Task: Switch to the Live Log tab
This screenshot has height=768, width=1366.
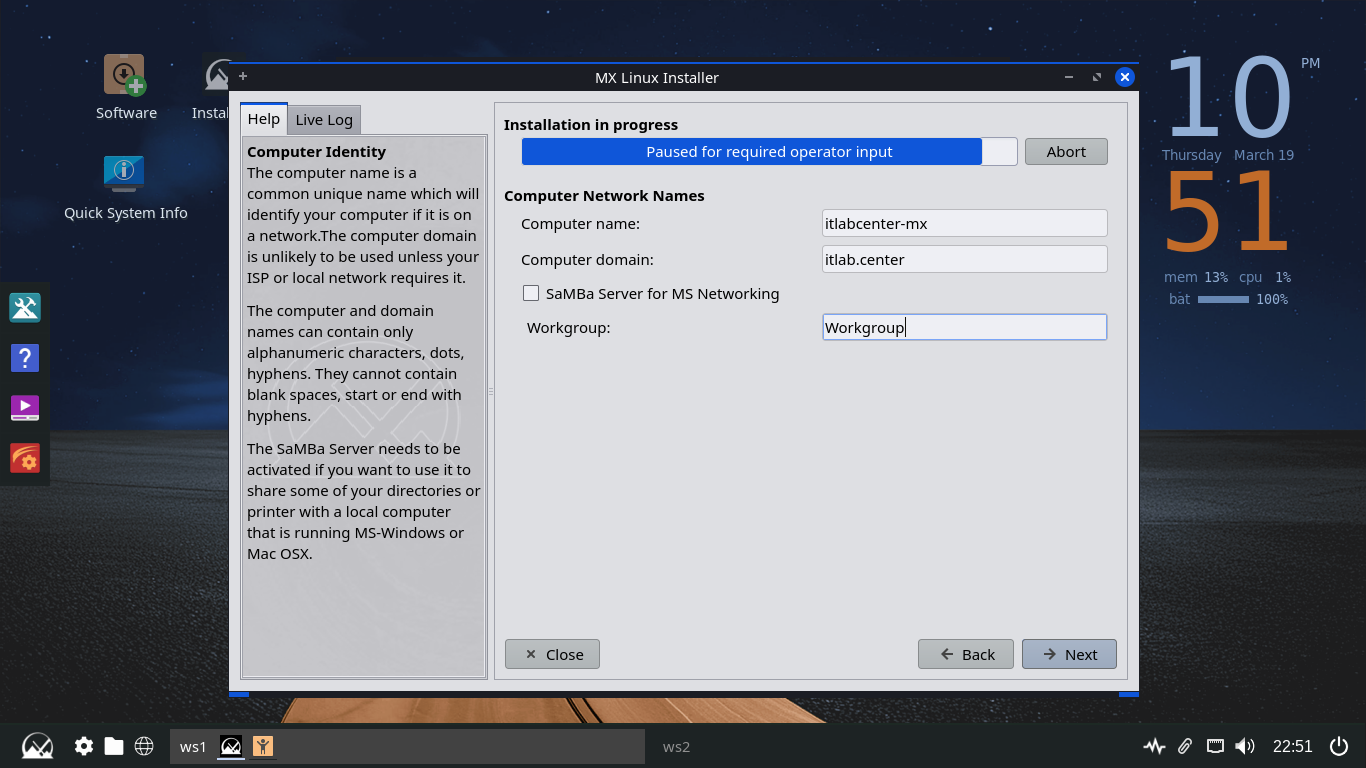Action: 324,120
